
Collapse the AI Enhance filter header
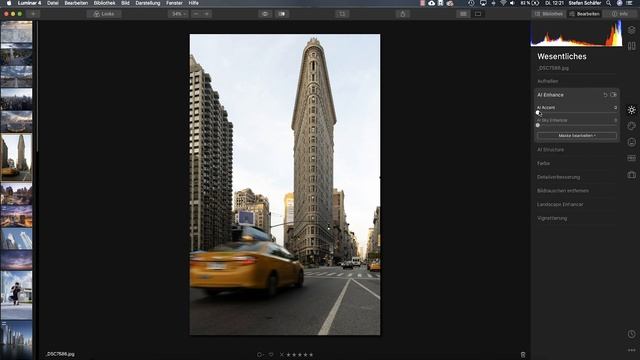[550, 95]
